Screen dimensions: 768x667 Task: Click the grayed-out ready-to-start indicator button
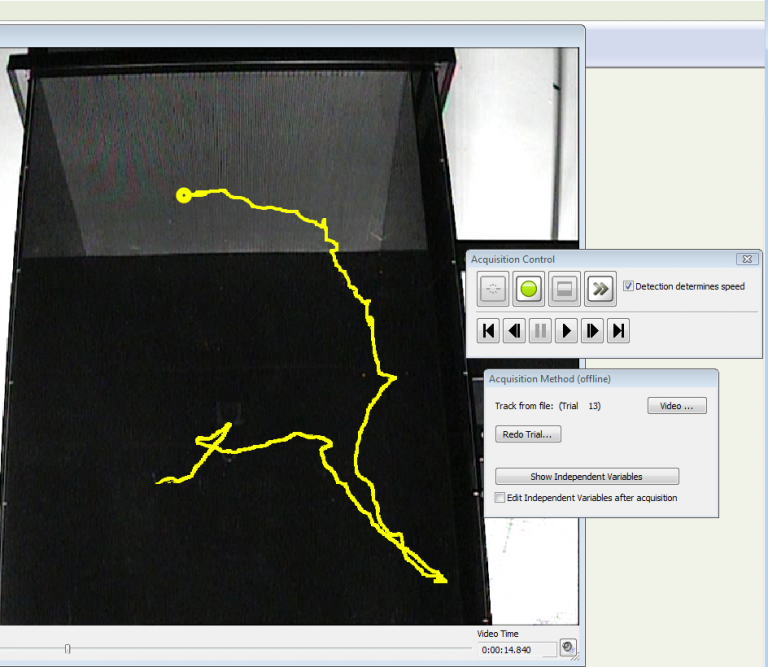pos(492,289)
